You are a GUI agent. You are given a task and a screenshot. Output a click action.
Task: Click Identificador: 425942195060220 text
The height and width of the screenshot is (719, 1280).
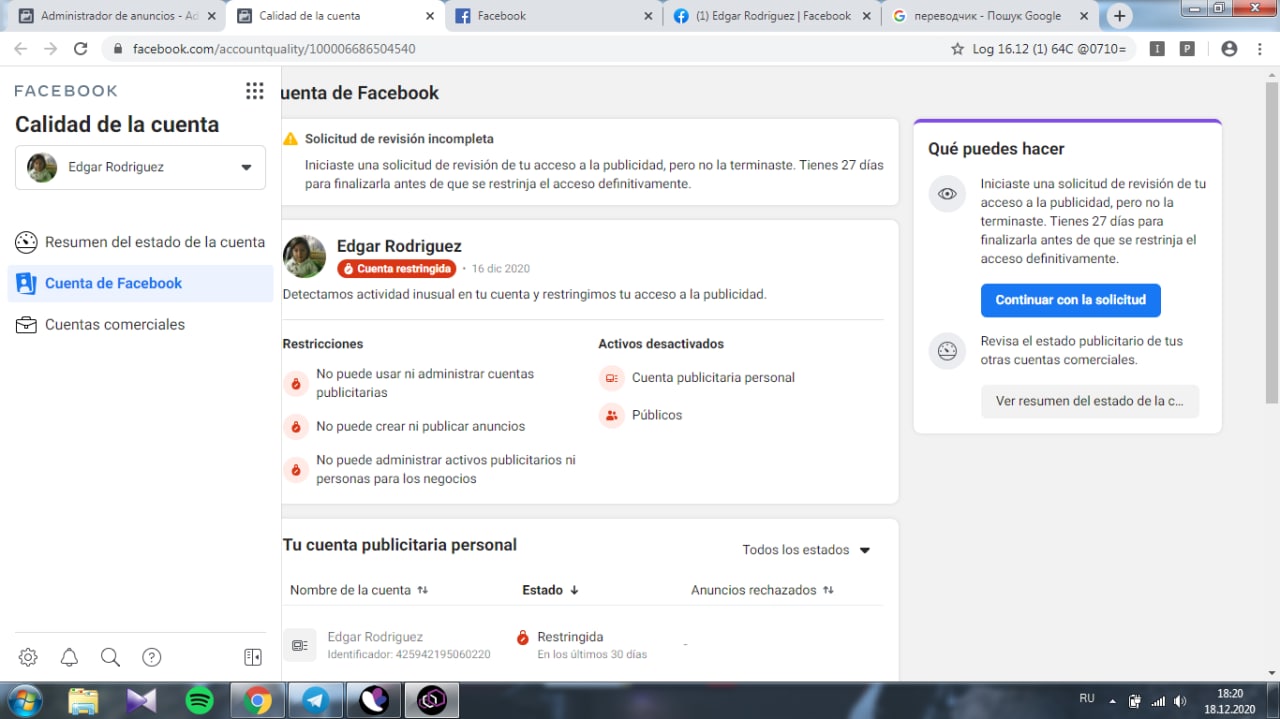[409, 655]
